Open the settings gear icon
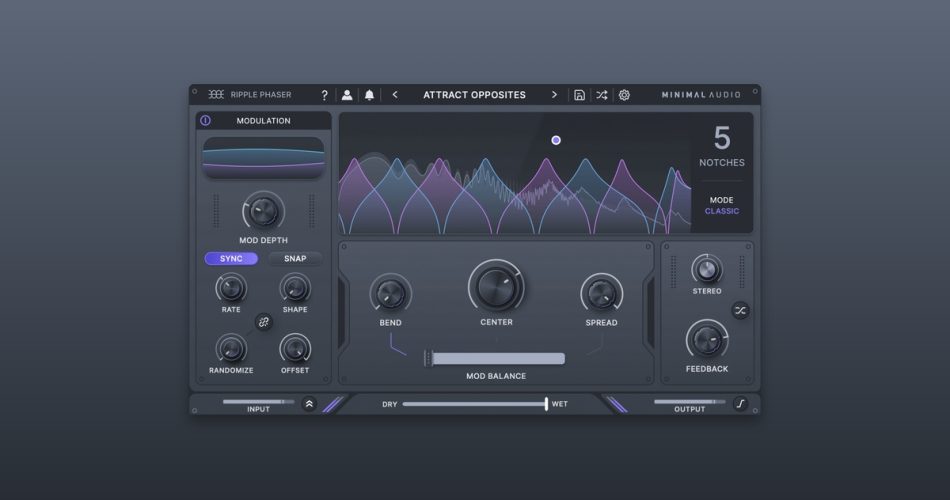Image resolution: width=950 pixels, height=500 pixels. click(624, 95)
